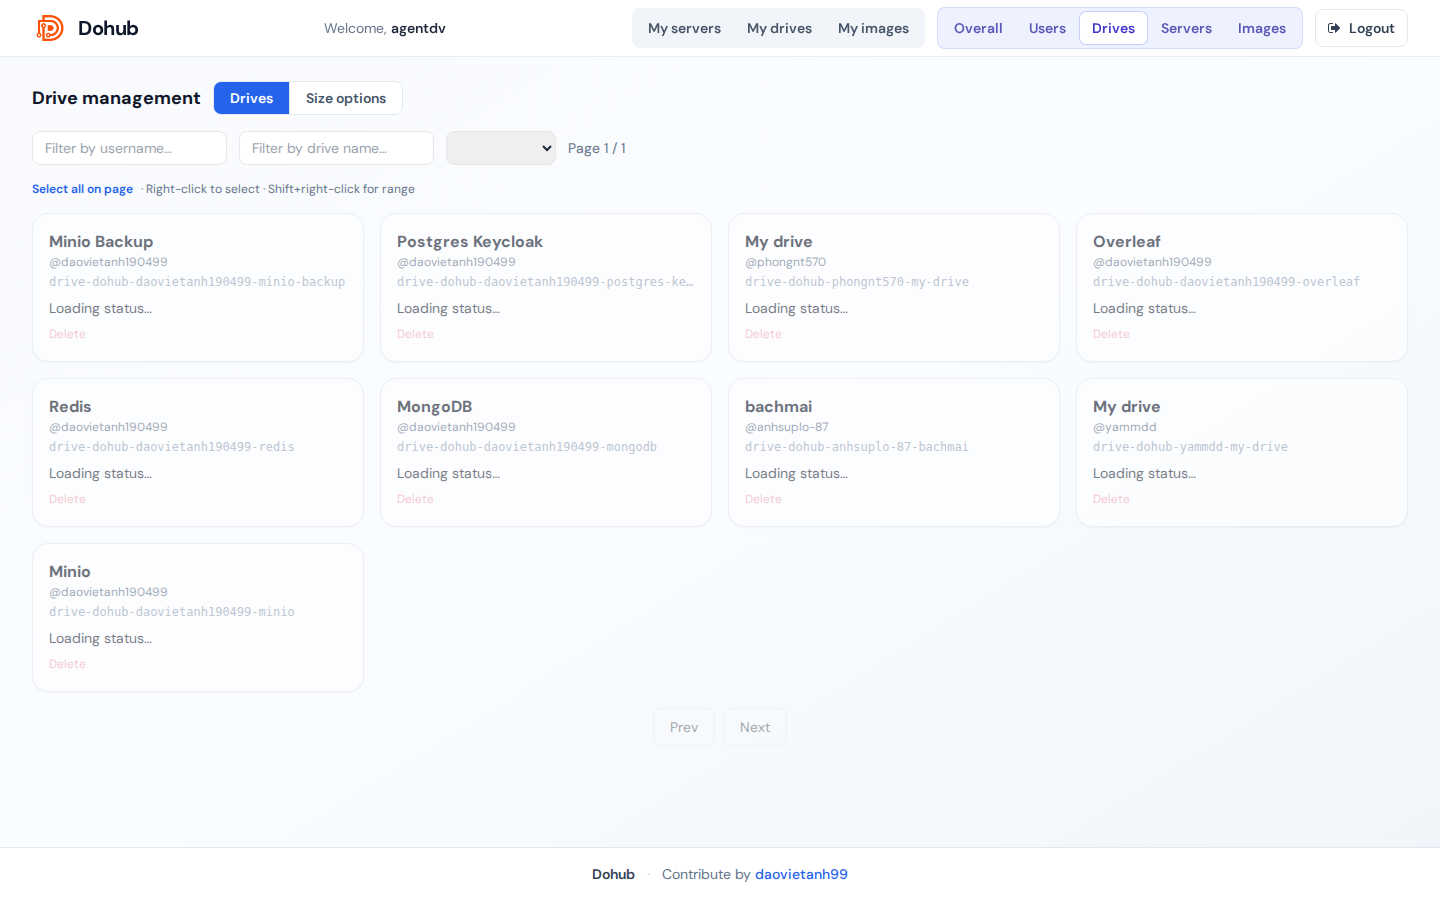This screenshot has width=1440, height=900.
Task: Click the Dohub brand name in header
Action: [108, 28]
